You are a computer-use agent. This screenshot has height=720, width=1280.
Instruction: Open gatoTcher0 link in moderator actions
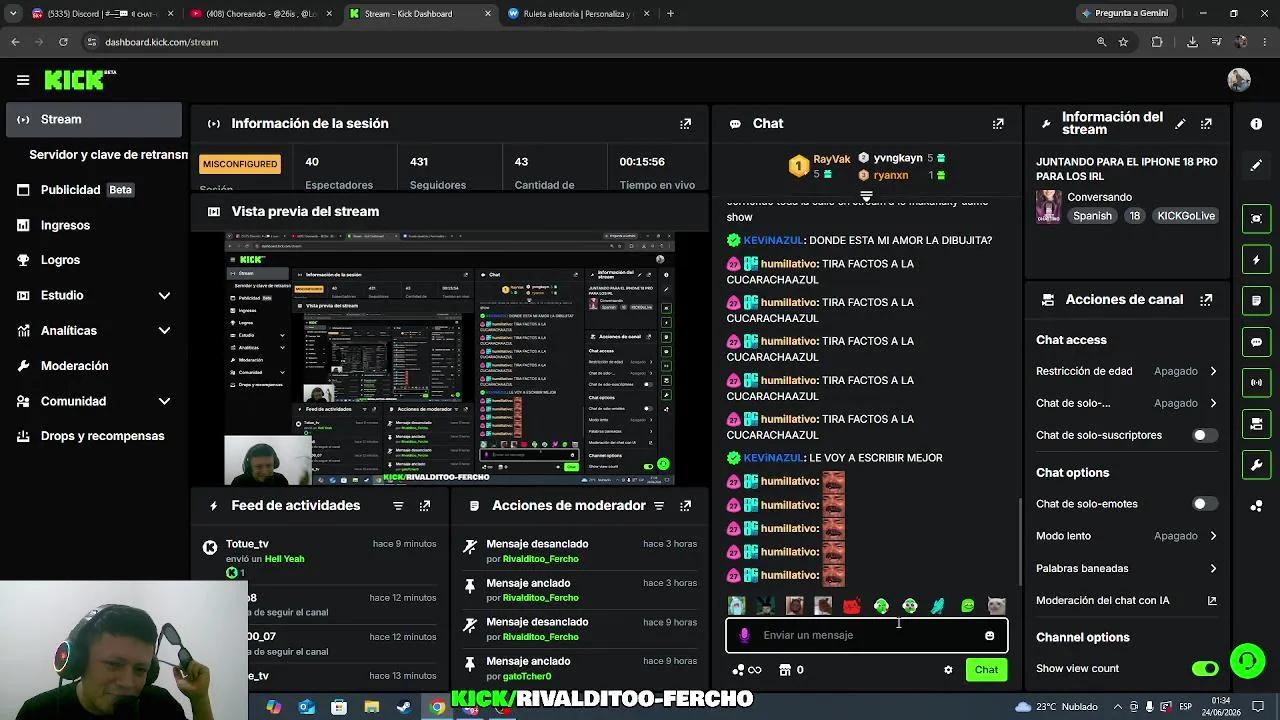coord(527,677)
